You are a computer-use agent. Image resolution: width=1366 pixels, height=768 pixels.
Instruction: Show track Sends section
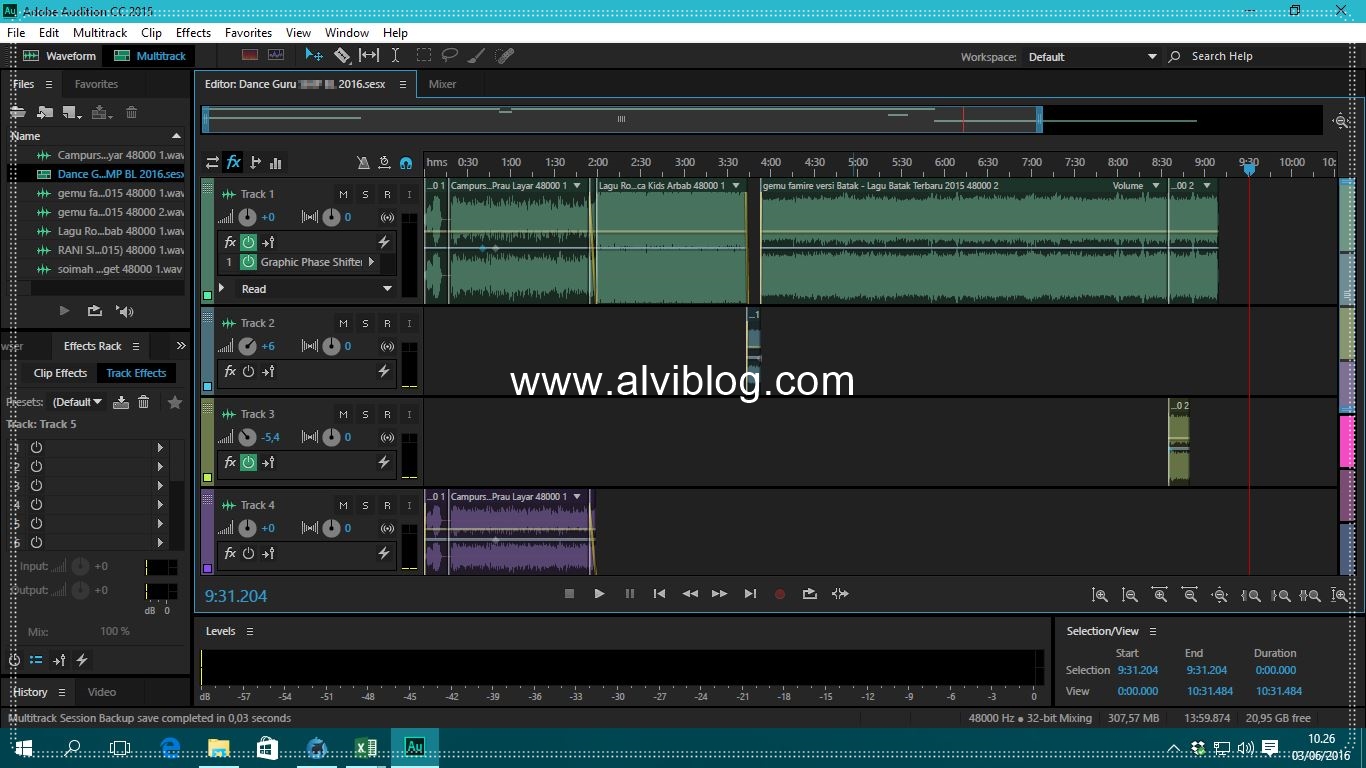click(x=255, y=162)
